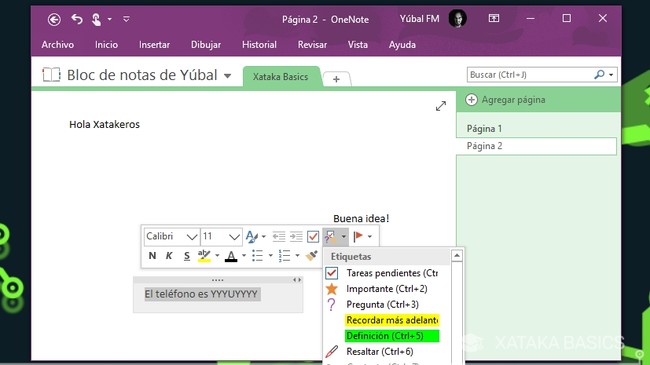Image resolution: width=650 pixels, height=365 pixels.
Task: Undo the last action
Action: click(x=77, y=19)
